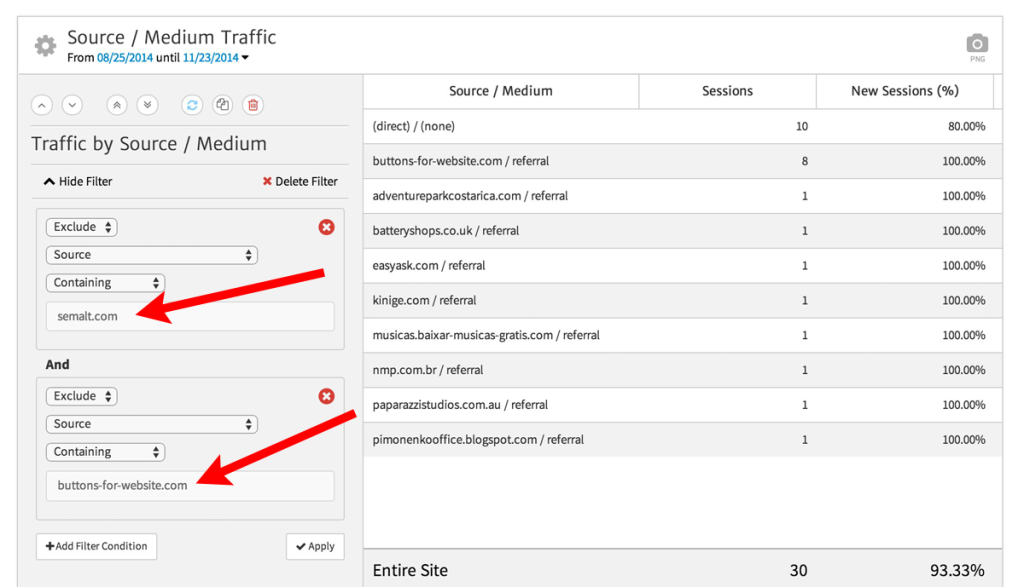The image size is (1024, 587).
Task: Sort by New Sessions (%) column header
Action: (x=904, y=91)
